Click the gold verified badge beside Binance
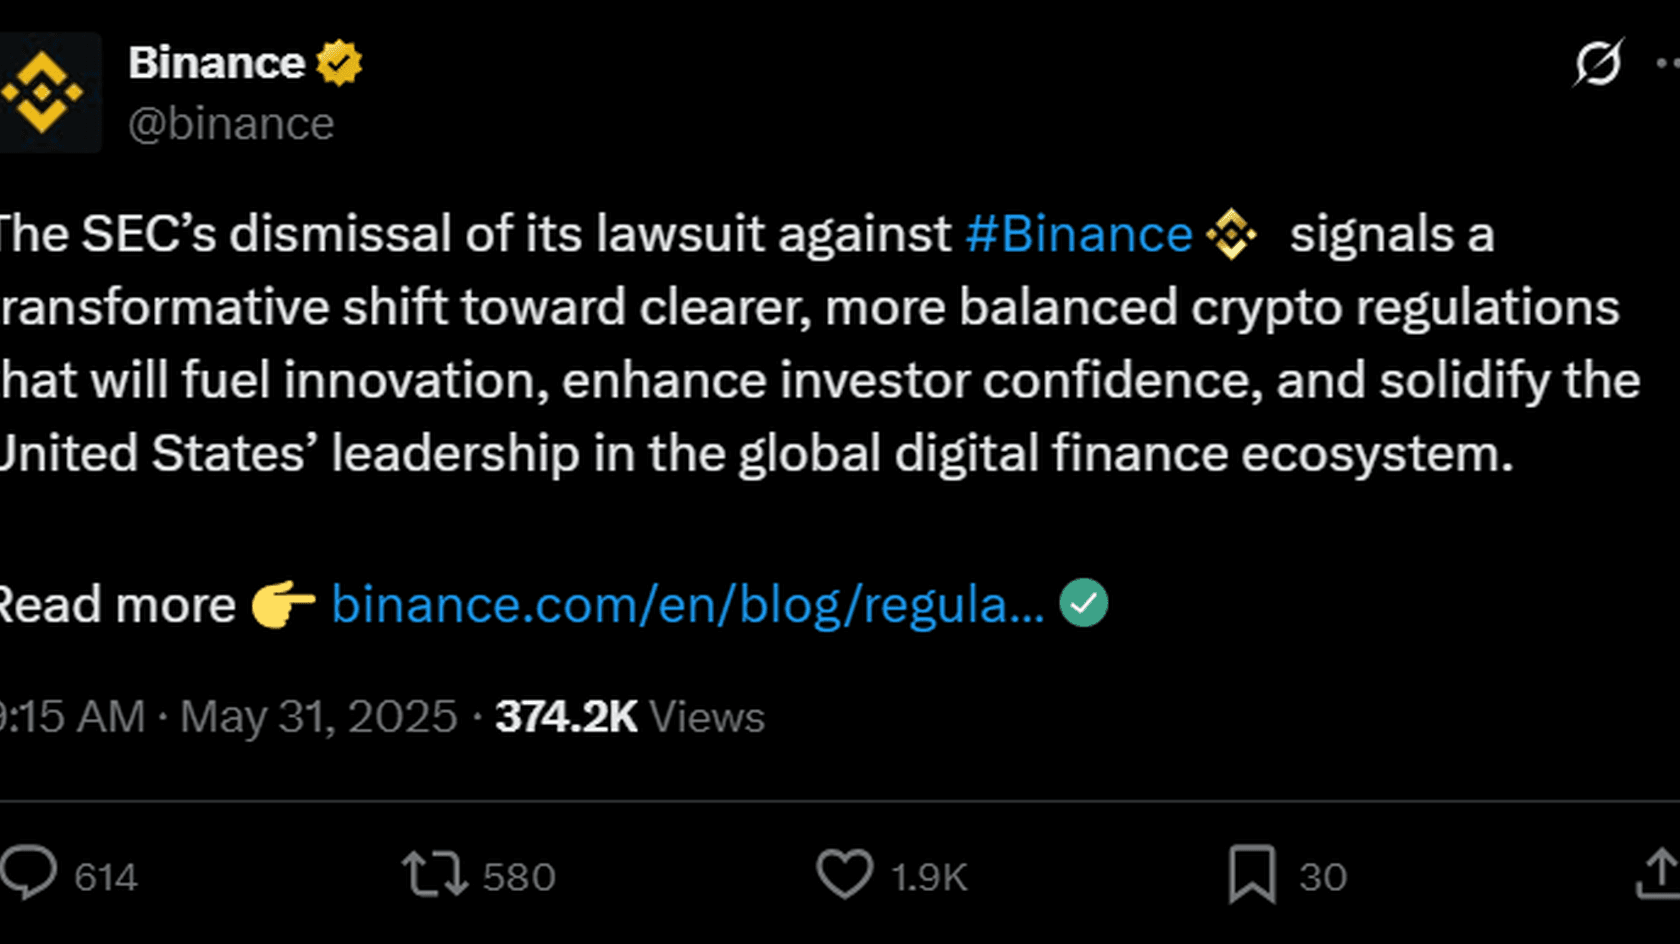 pyautogui.click(x=338, y=62)
